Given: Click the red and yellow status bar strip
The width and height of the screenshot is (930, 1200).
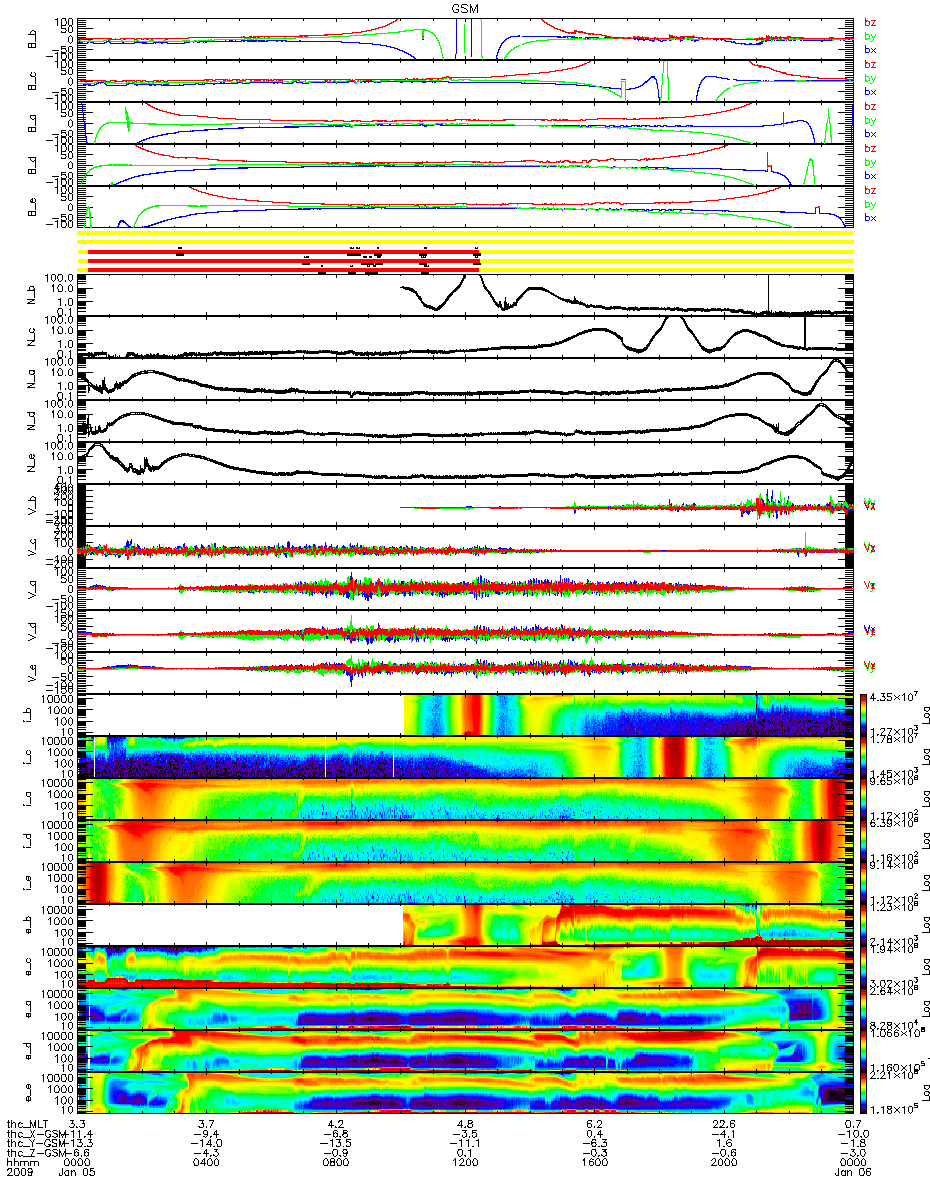Looking at the screenshot, I should 466,253.
